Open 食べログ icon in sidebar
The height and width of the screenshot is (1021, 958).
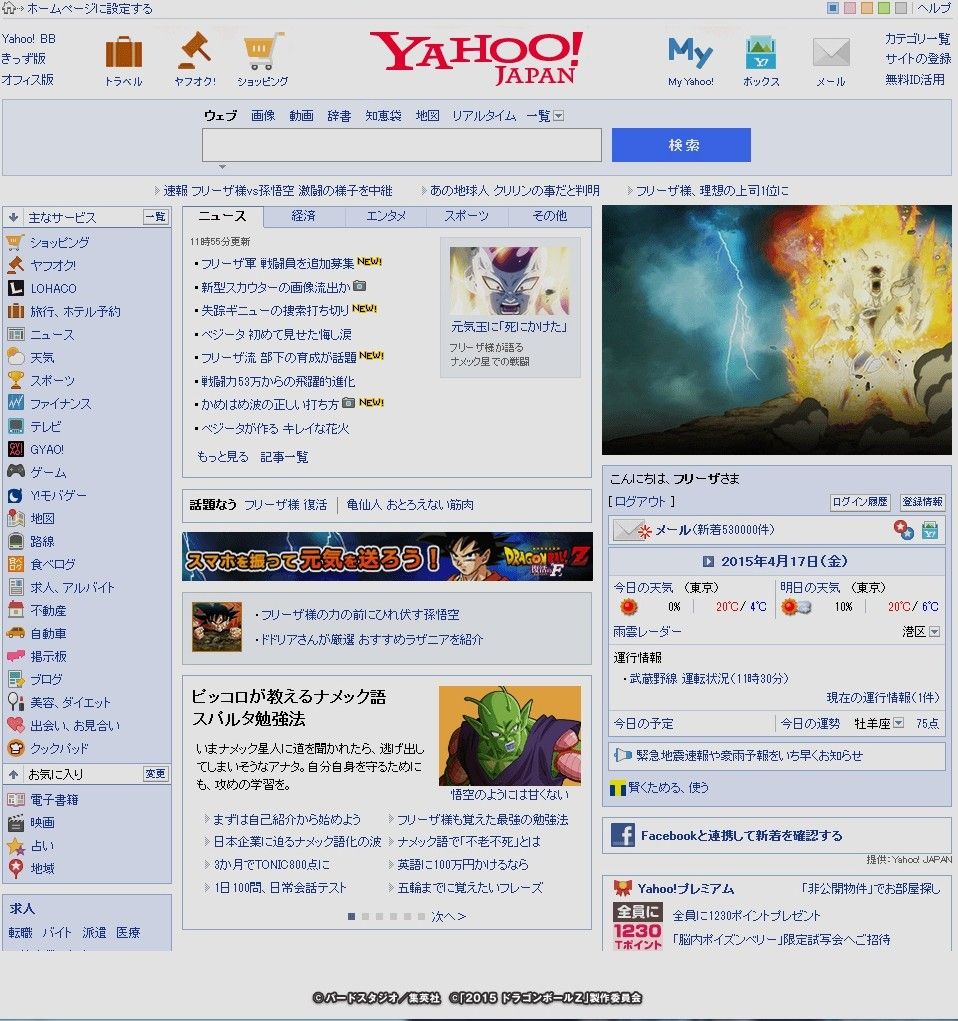pyautogui.click(x=15, y=564)
